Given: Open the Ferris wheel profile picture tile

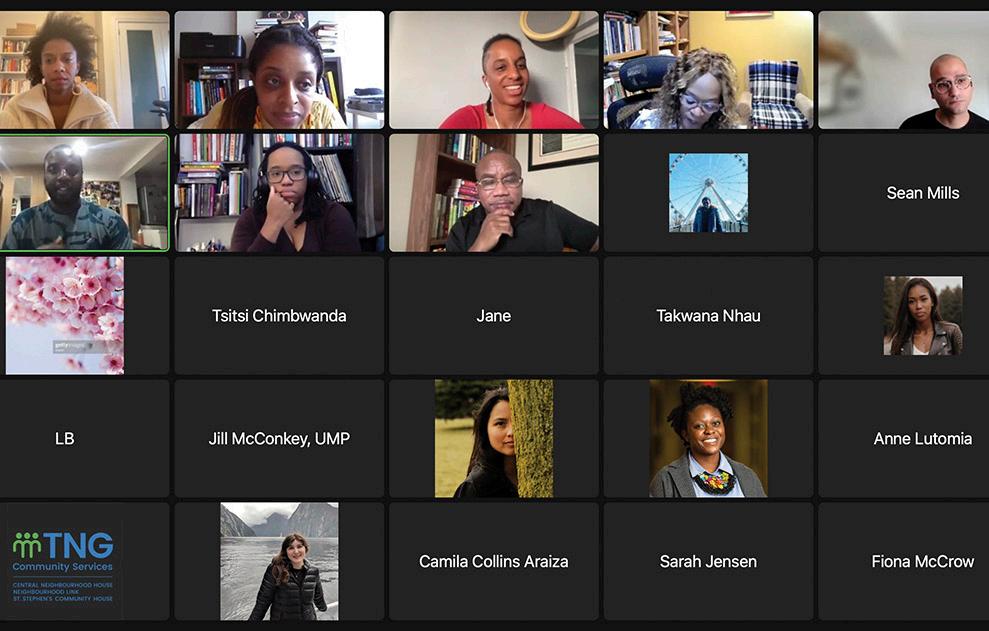Looking at the screenshot, I should coord(708,192).
